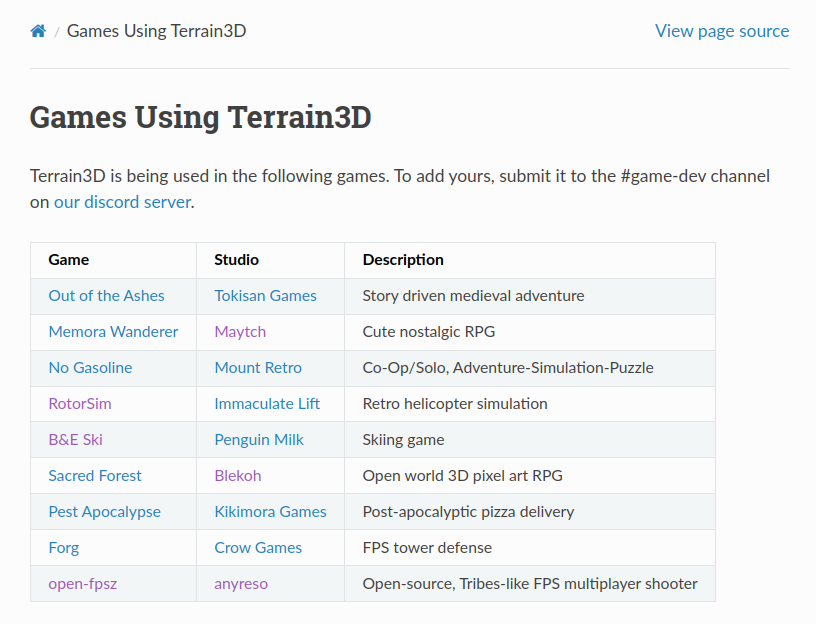
Task: Select the 'Games Using Terrain3D' breadcrumb text
Action: (x=157, y=31)
